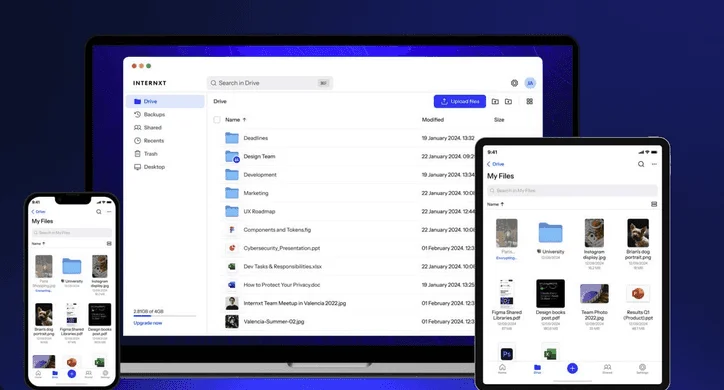
Task: Click the create new folder icon in laptop toolbar
Action: click(495, 102)
